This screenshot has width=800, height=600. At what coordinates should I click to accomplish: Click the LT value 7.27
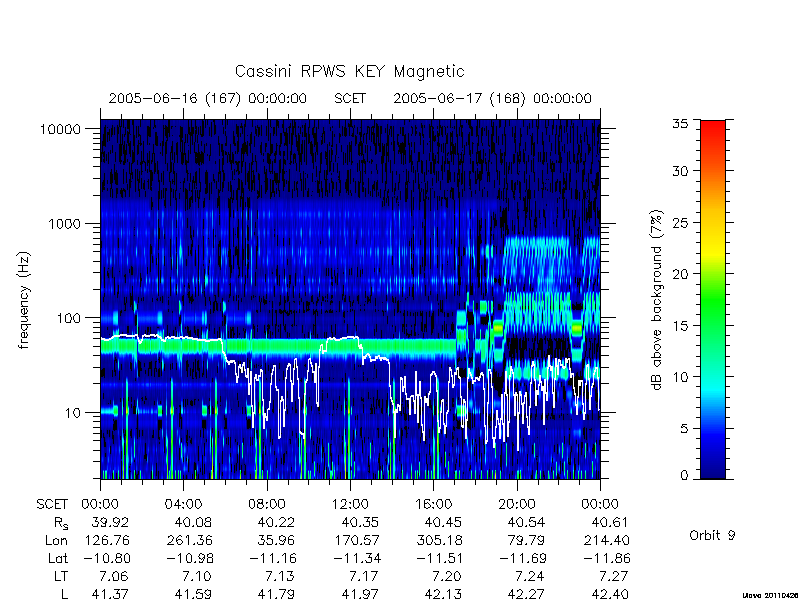(614, 576)
